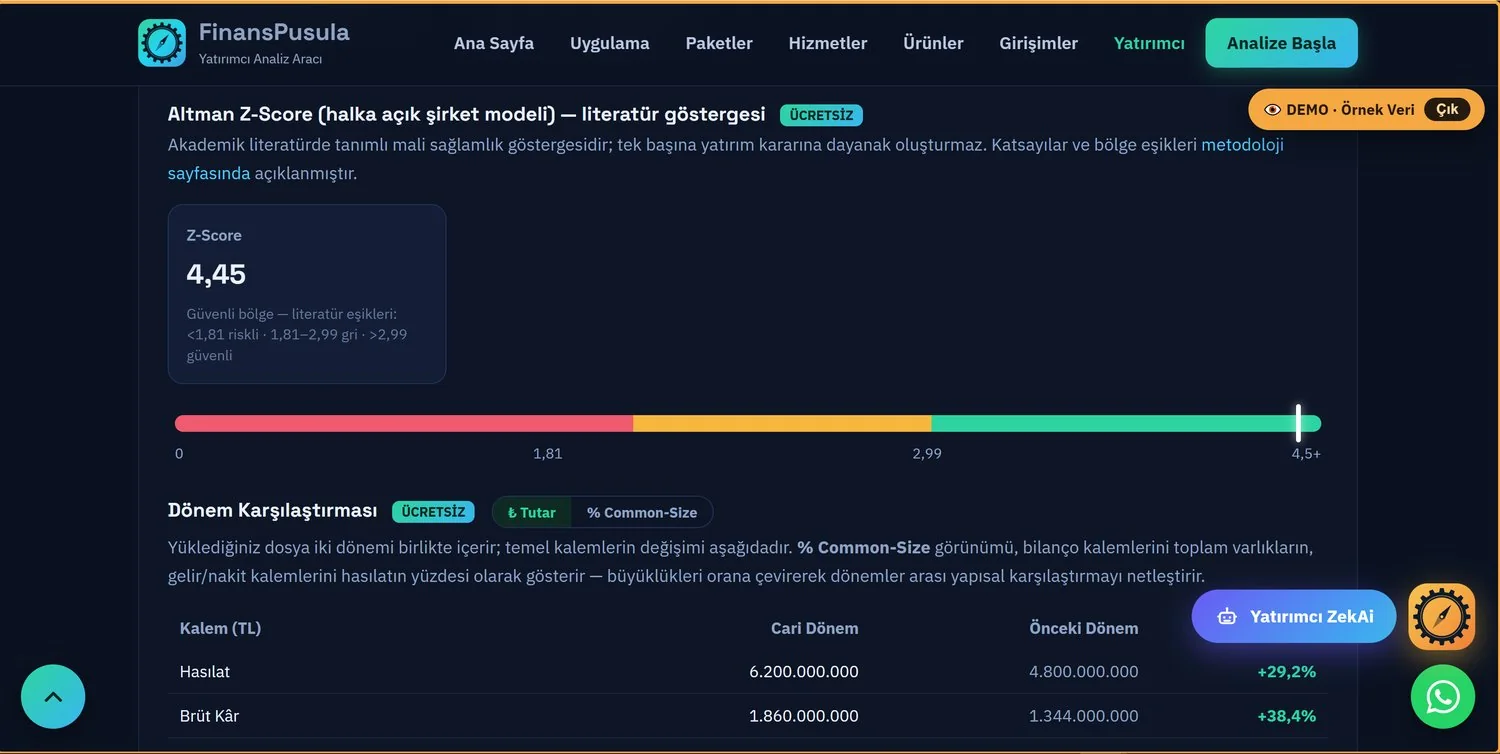The width and height of the screenshot is (1500, 754).
Task: Click the Yatırımcı Analiz Aracı subtitle
Action: click(x=260, y=59)
